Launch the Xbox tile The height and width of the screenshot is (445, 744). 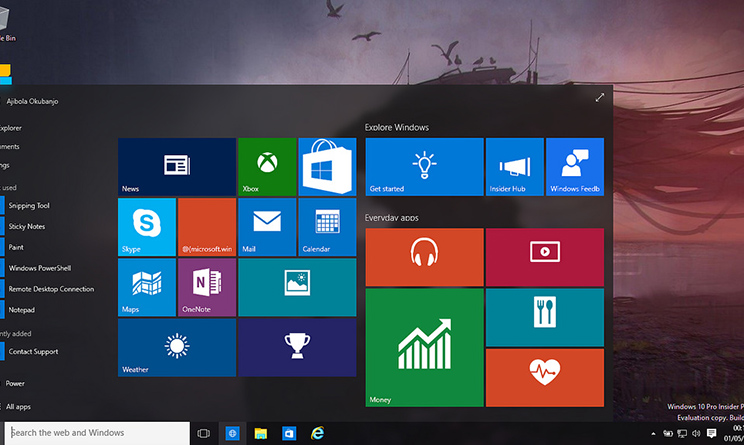click(267, 167)
